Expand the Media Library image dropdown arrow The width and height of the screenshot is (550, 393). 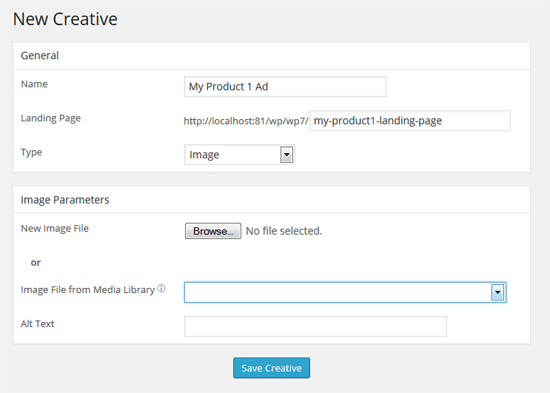coord(497,292)
